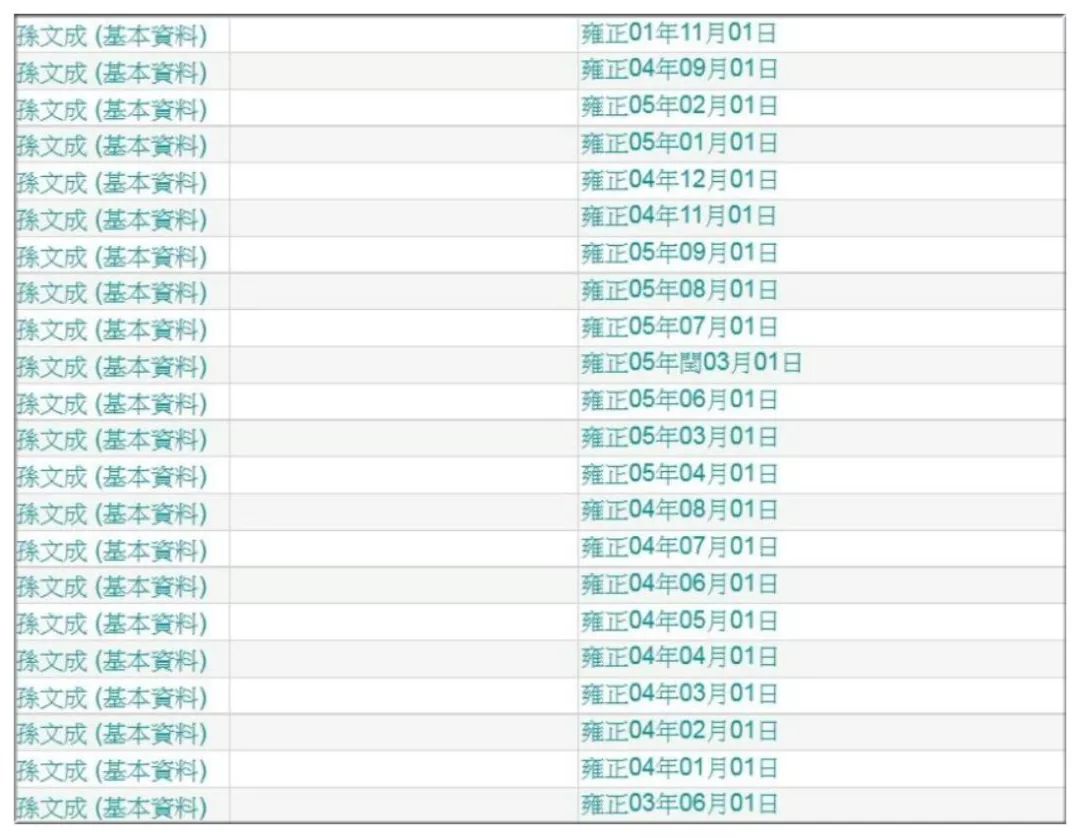Image resolution: width=1080 pixels, height=838 pixels.
Task: Click the 雍正05年07月01日 date
Action: click(x=678, y=328)
